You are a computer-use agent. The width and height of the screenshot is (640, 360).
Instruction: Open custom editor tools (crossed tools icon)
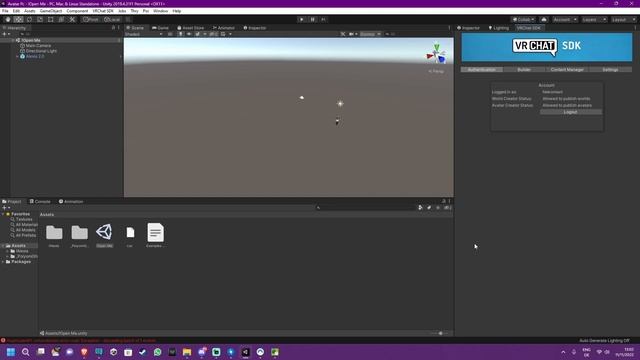pos(72,19)
